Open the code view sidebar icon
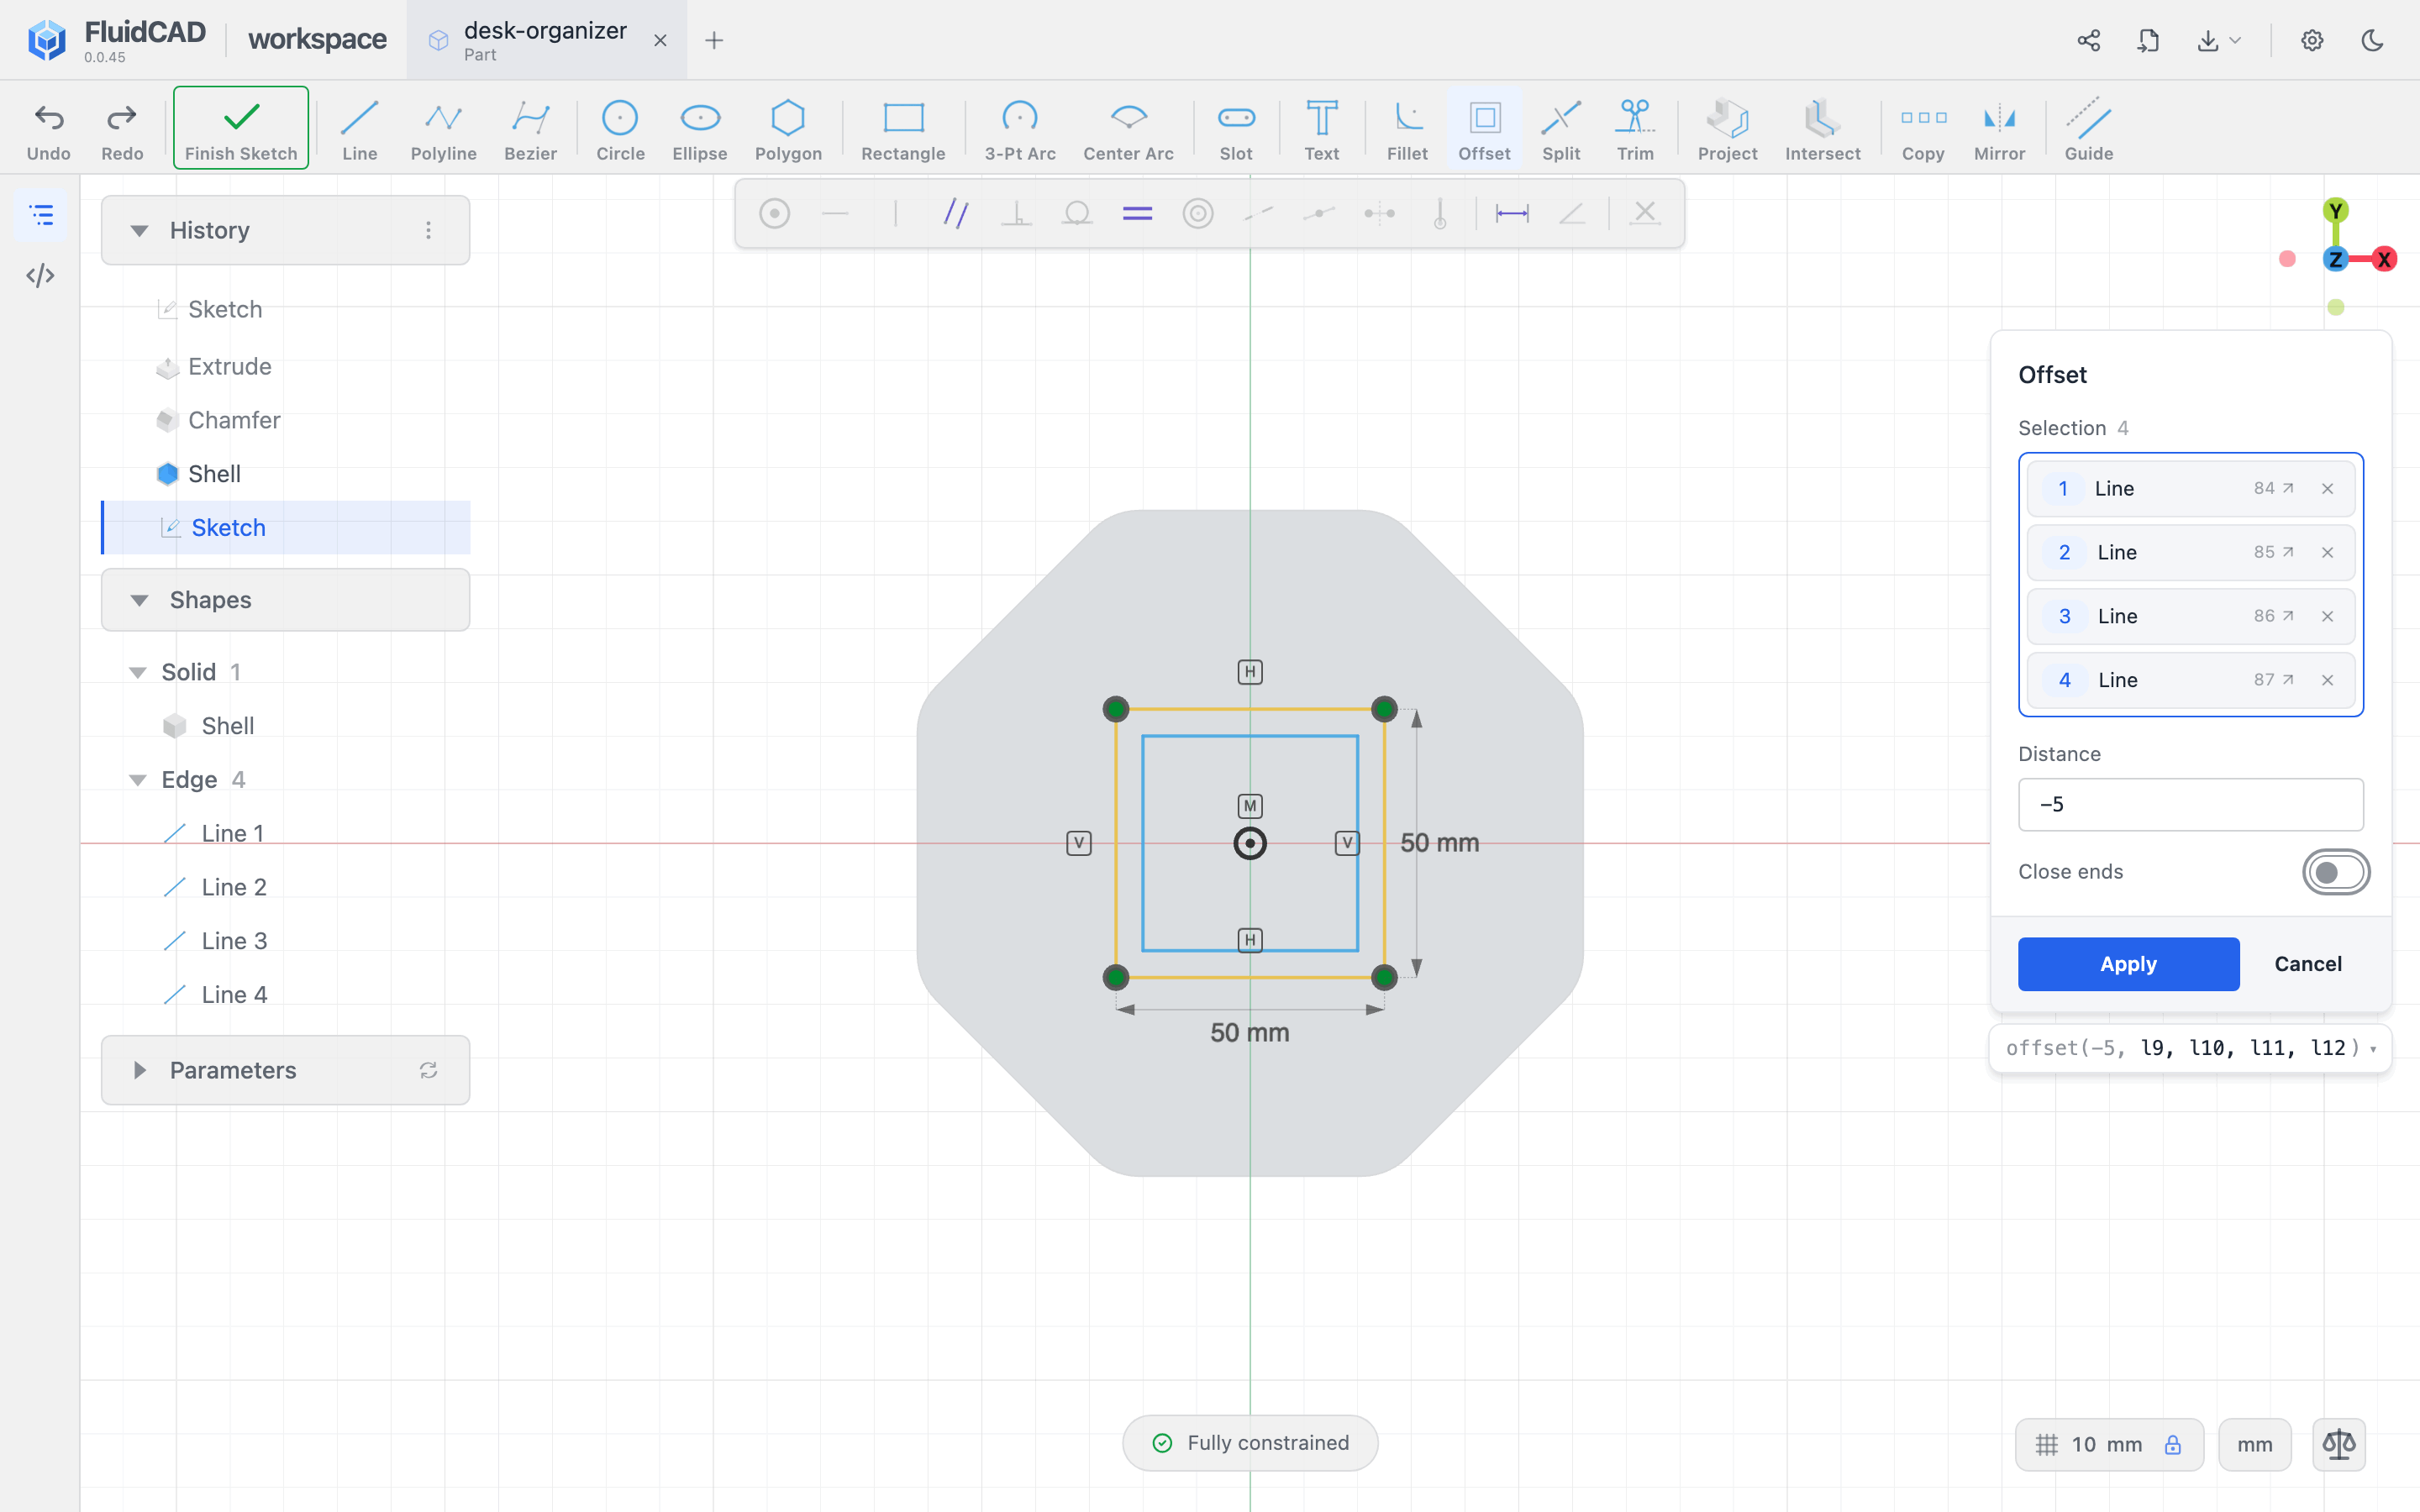 [x=40, y=275]
